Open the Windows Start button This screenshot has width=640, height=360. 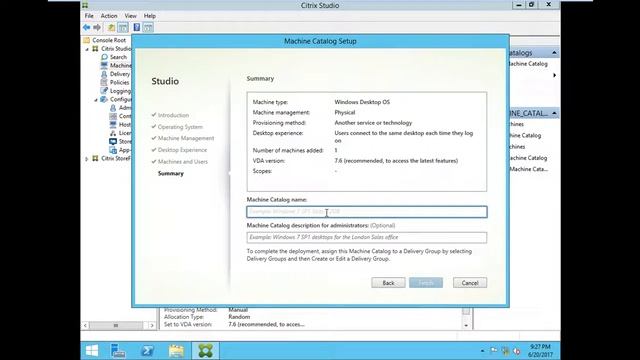tap(92, 351)
